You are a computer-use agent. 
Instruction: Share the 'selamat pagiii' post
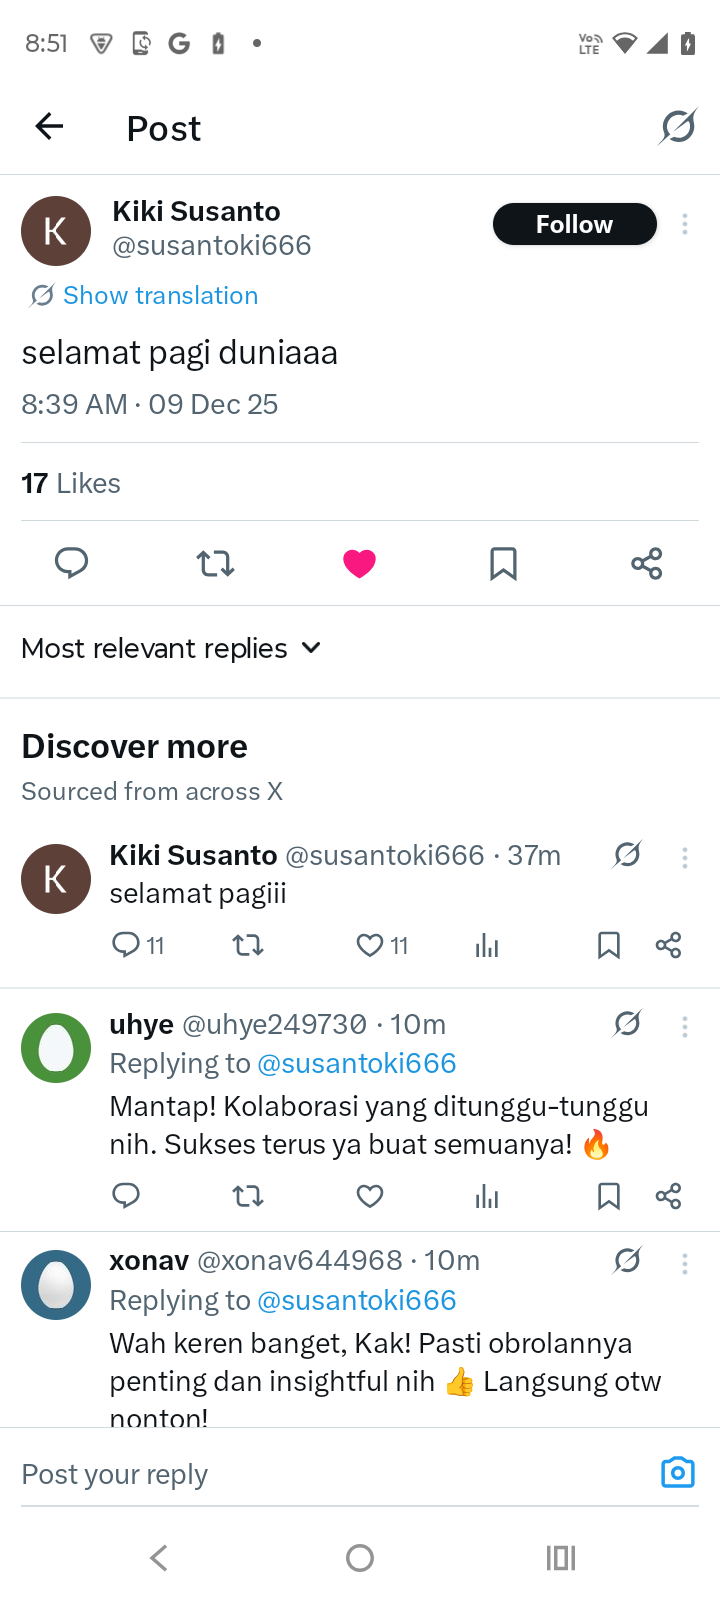point(668,945)
